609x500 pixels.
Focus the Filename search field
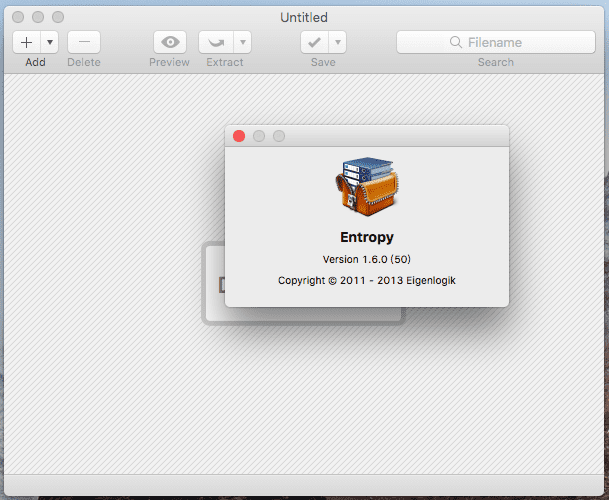(496, 42)
